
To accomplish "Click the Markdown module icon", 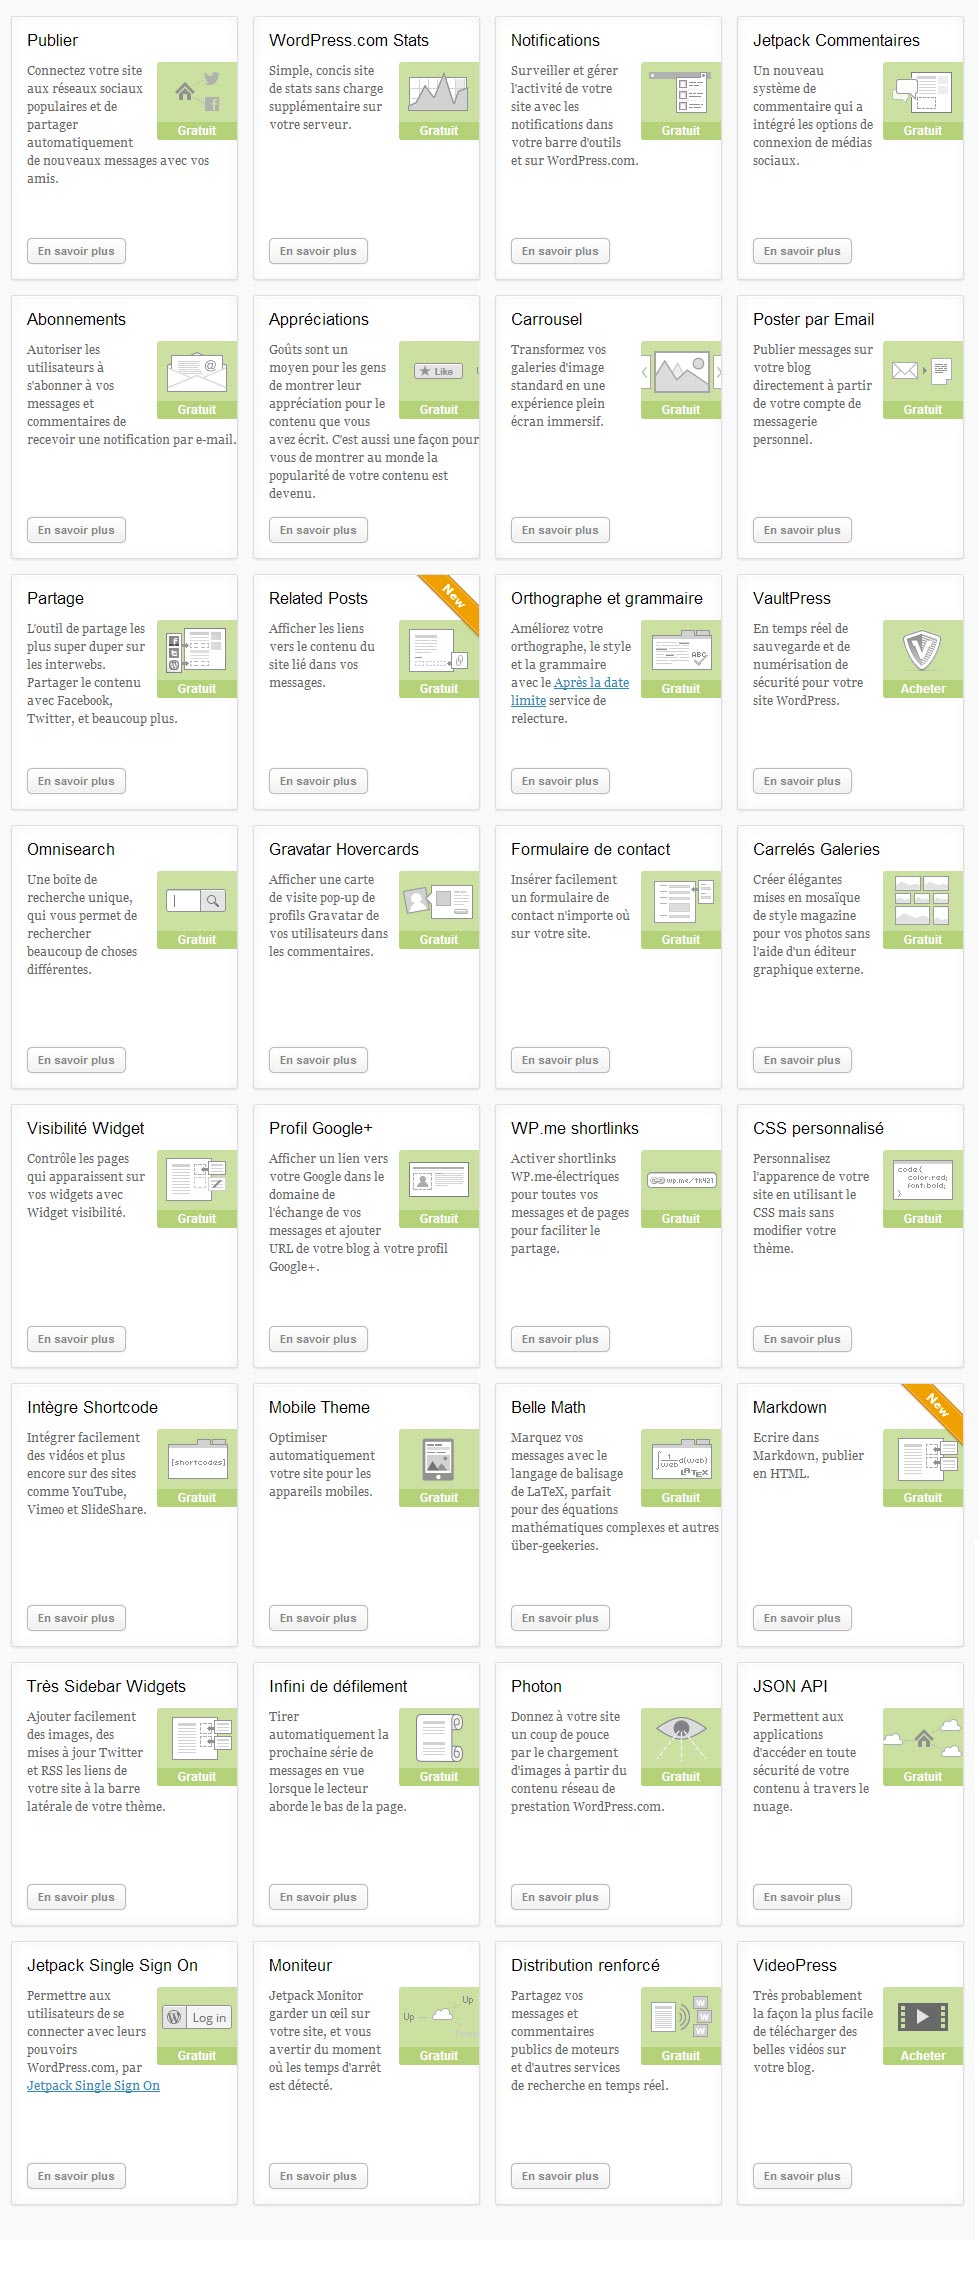I will (x=923, y=1459).
